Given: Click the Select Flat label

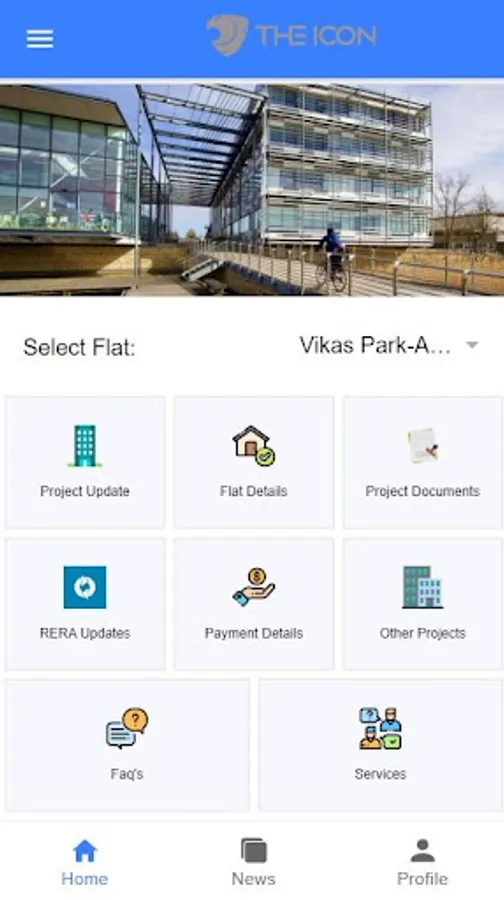Looking at the screenshot, I should click(x=79, y=347).
